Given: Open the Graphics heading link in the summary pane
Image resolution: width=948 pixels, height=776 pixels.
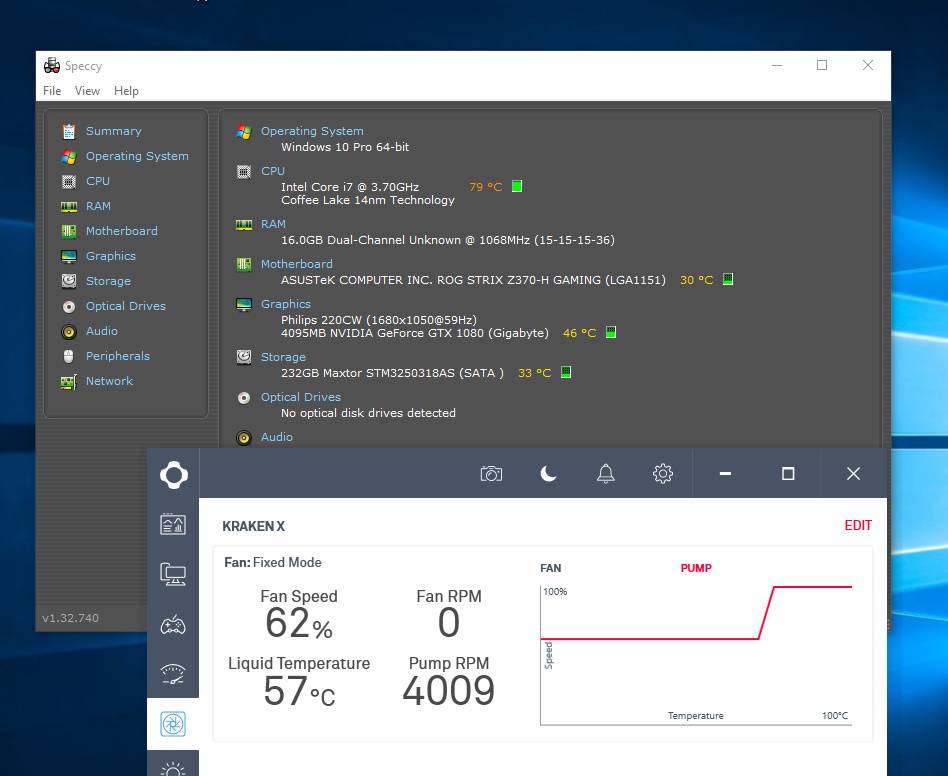Looking at the screenshot, I should click(x=286, y=304).
